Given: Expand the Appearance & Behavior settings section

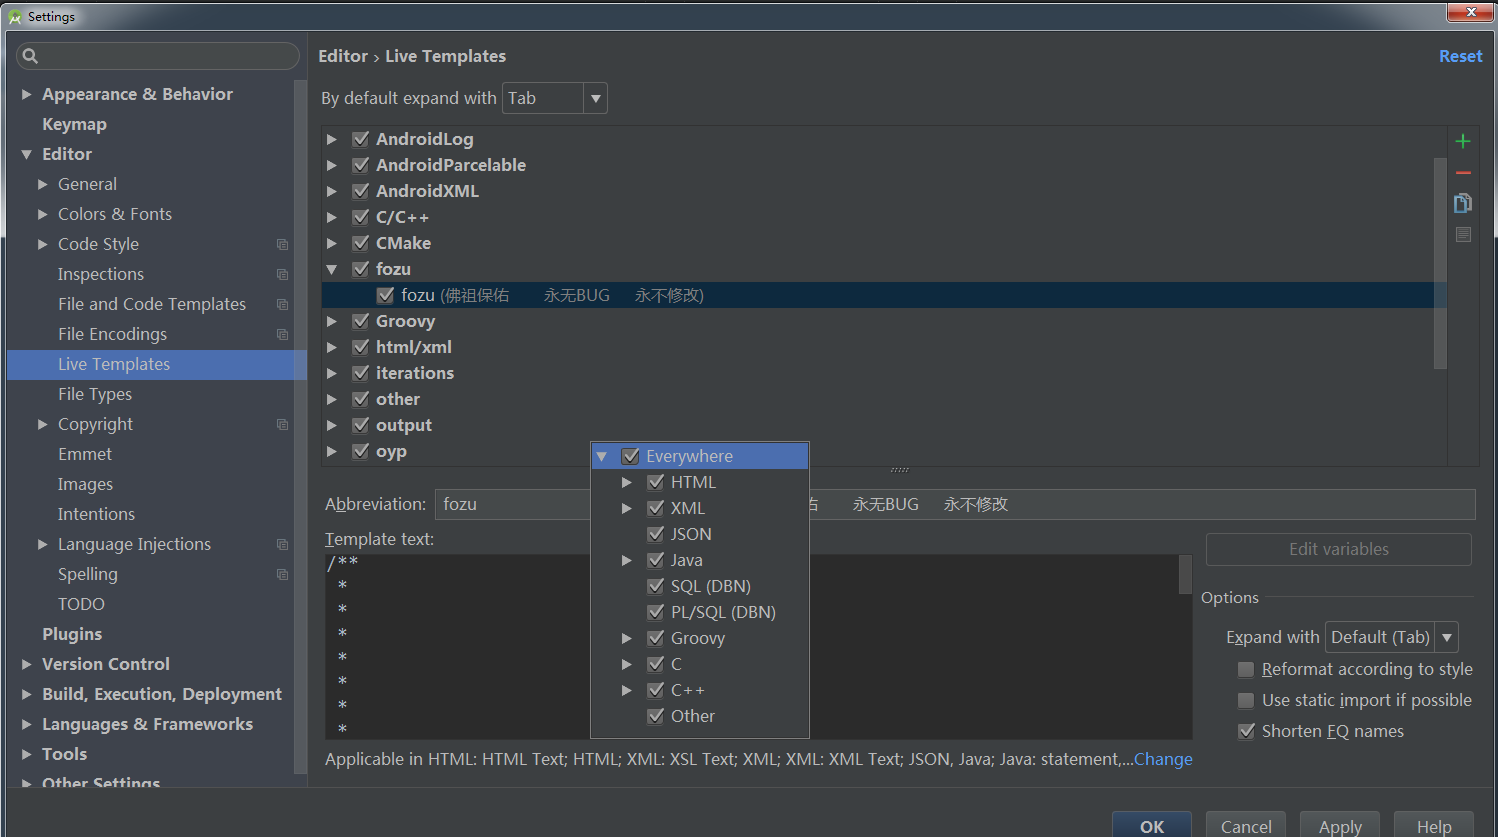Looking at the screenshot, I should point(27,94).
